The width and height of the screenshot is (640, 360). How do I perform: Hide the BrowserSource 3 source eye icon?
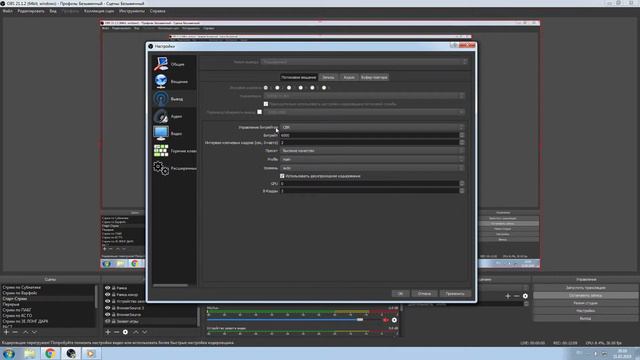(x=108, y=308)
